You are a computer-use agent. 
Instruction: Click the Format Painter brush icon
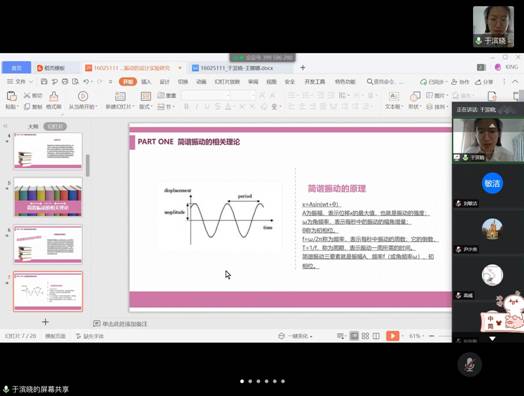(53, 96)
